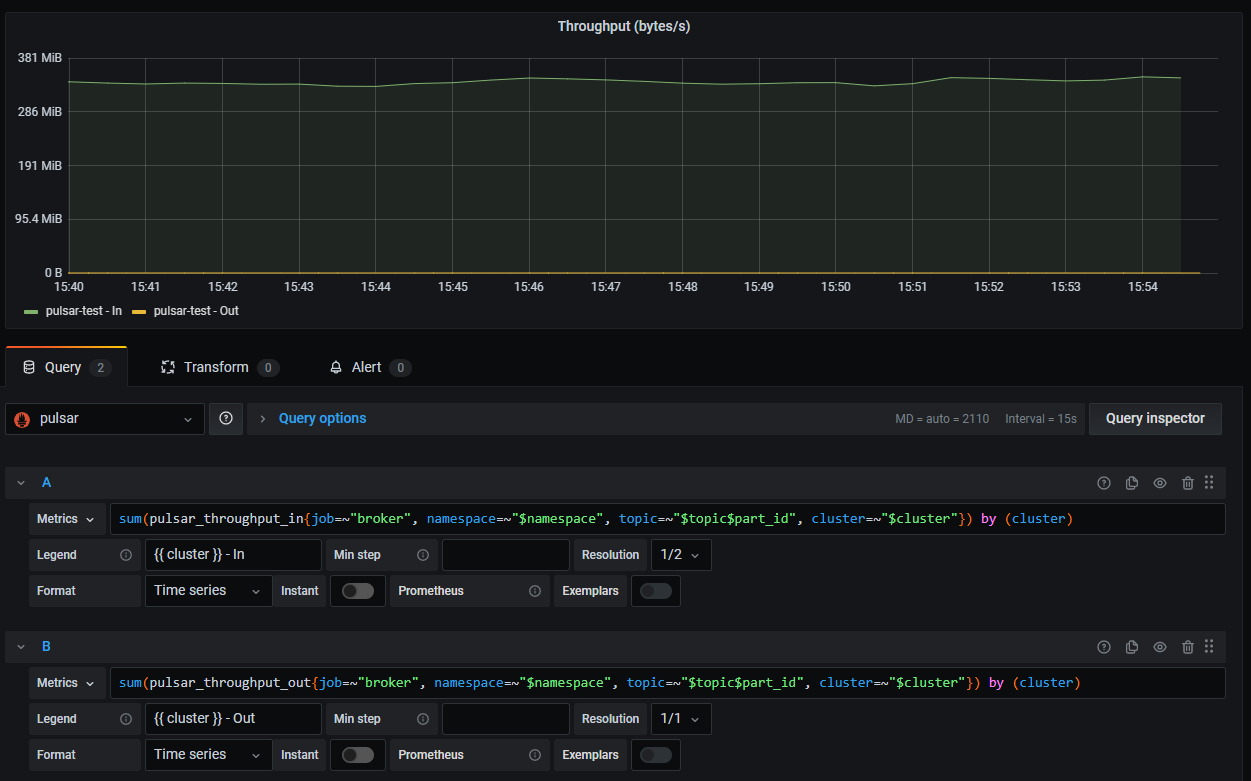Click the query A name label
The image size is (1251, 781).
(x=46, y=483)
